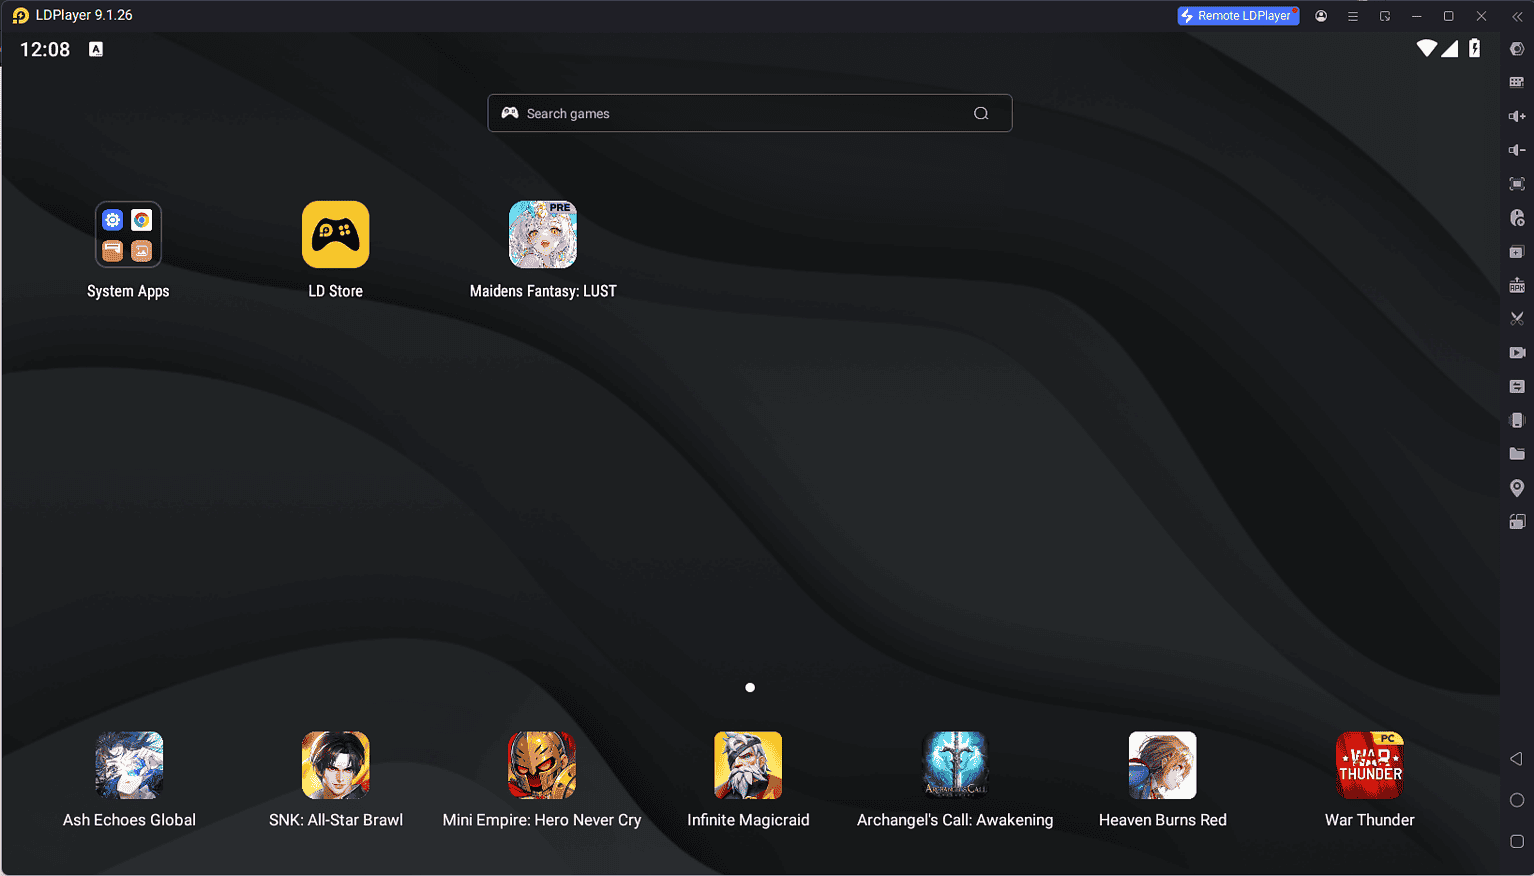Shake the virtual device
Viewport: 1534px width, 876px height.
coord(1517,420)
